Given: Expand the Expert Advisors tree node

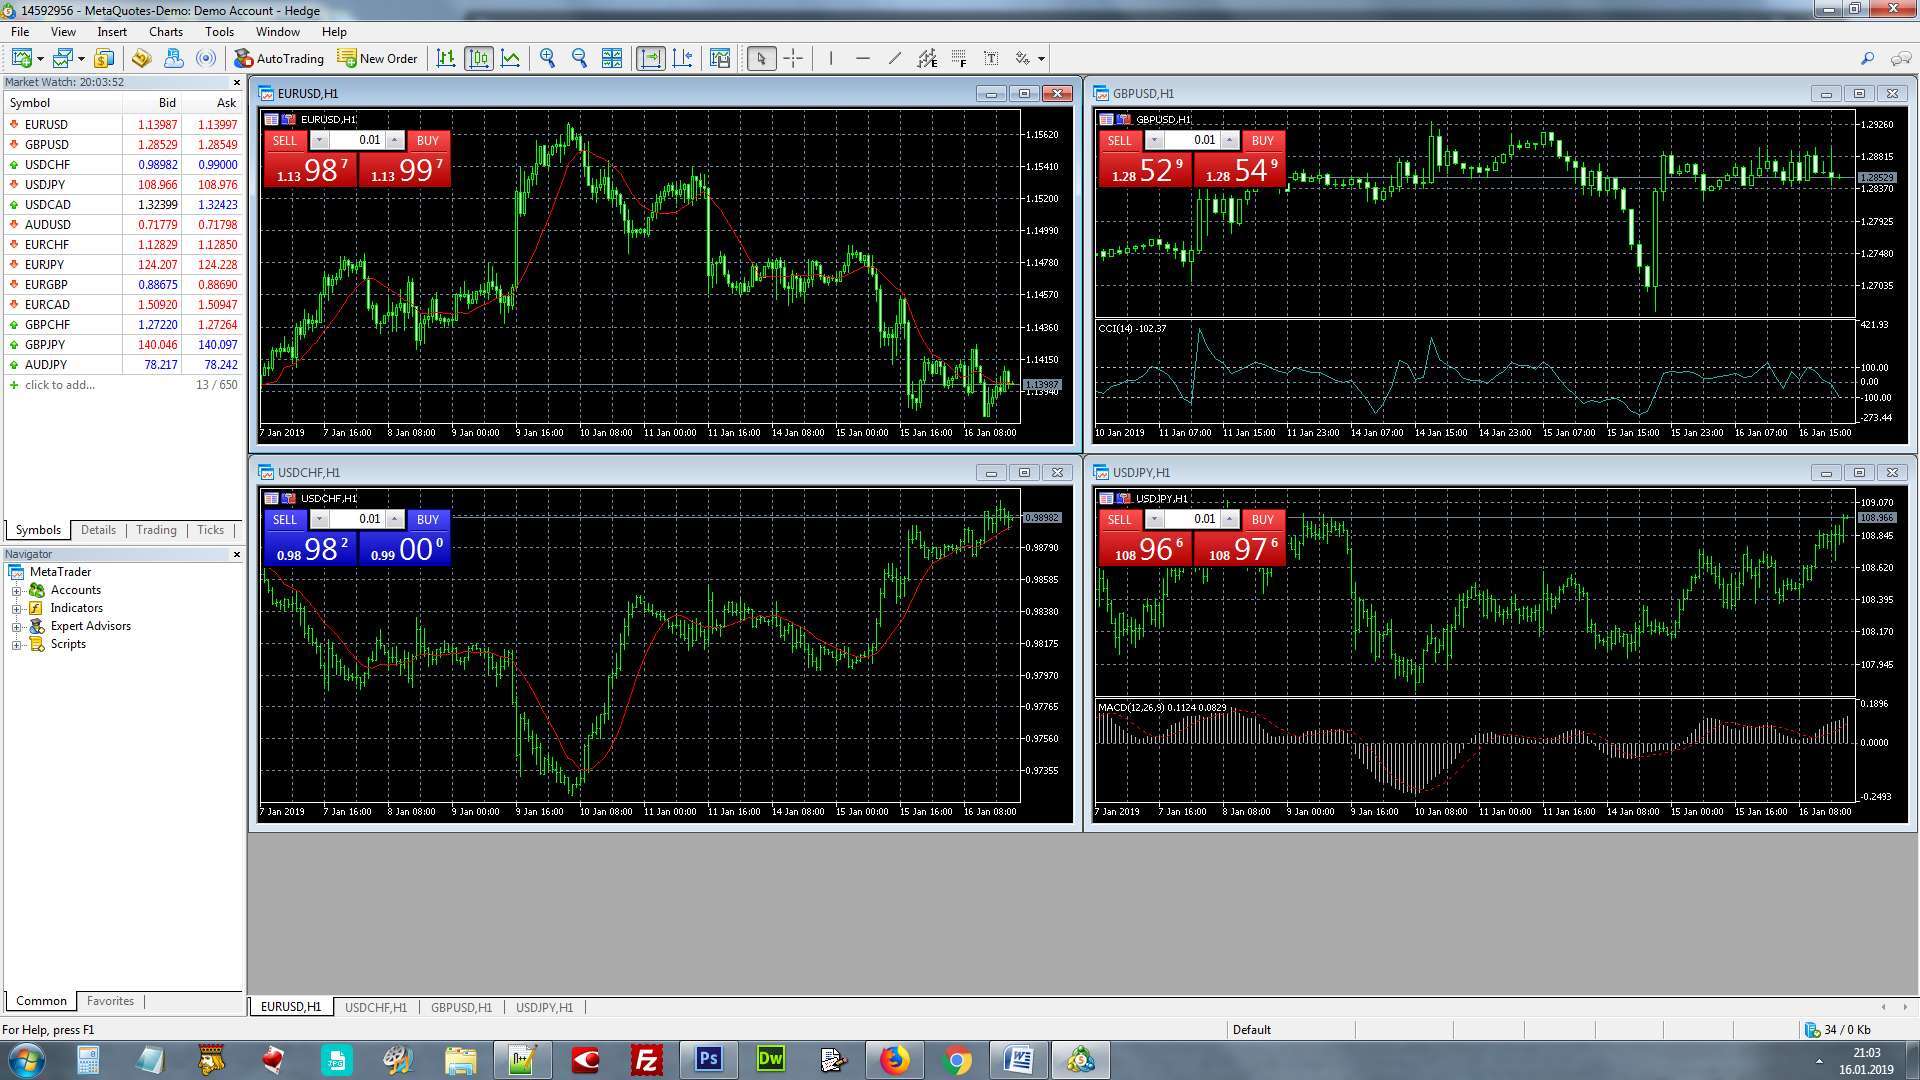Looking at the screenshot, I should tap(16, 627).
